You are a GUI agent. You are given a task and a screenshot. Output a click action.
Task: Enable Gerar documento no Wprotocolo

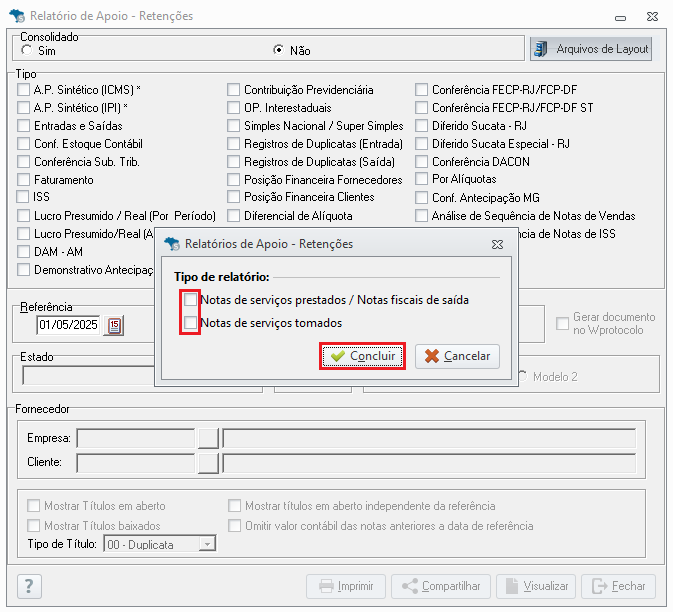[x=562, y=324]
